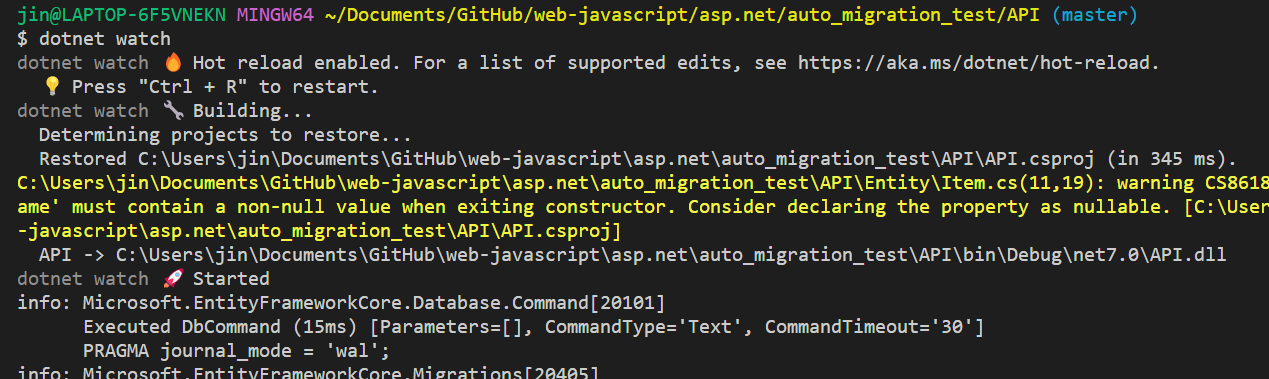
Task: Click the "Determining projects to restore..." line
Action: pyautogui.click(x=225, y=135)
